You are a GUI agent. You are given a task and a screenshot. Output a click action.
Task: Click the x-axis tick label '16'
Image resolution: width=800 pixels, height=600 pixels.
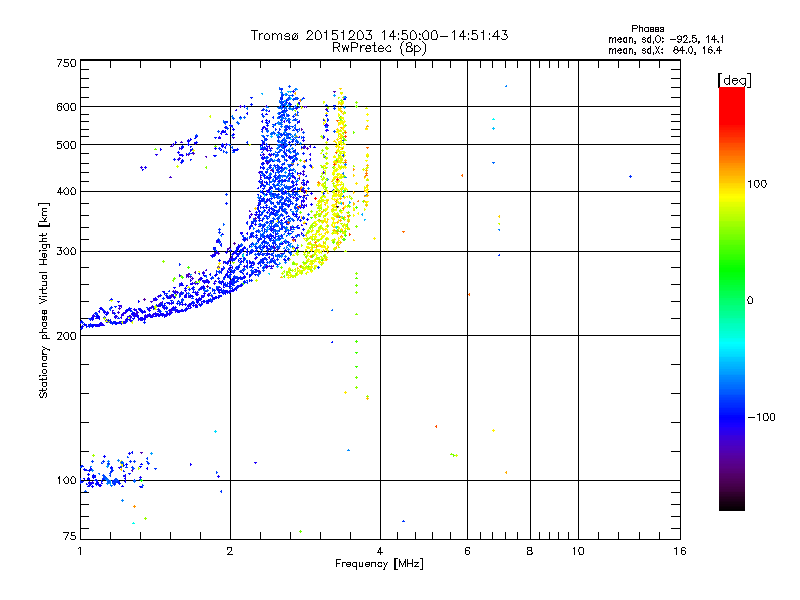coord(680,551)
